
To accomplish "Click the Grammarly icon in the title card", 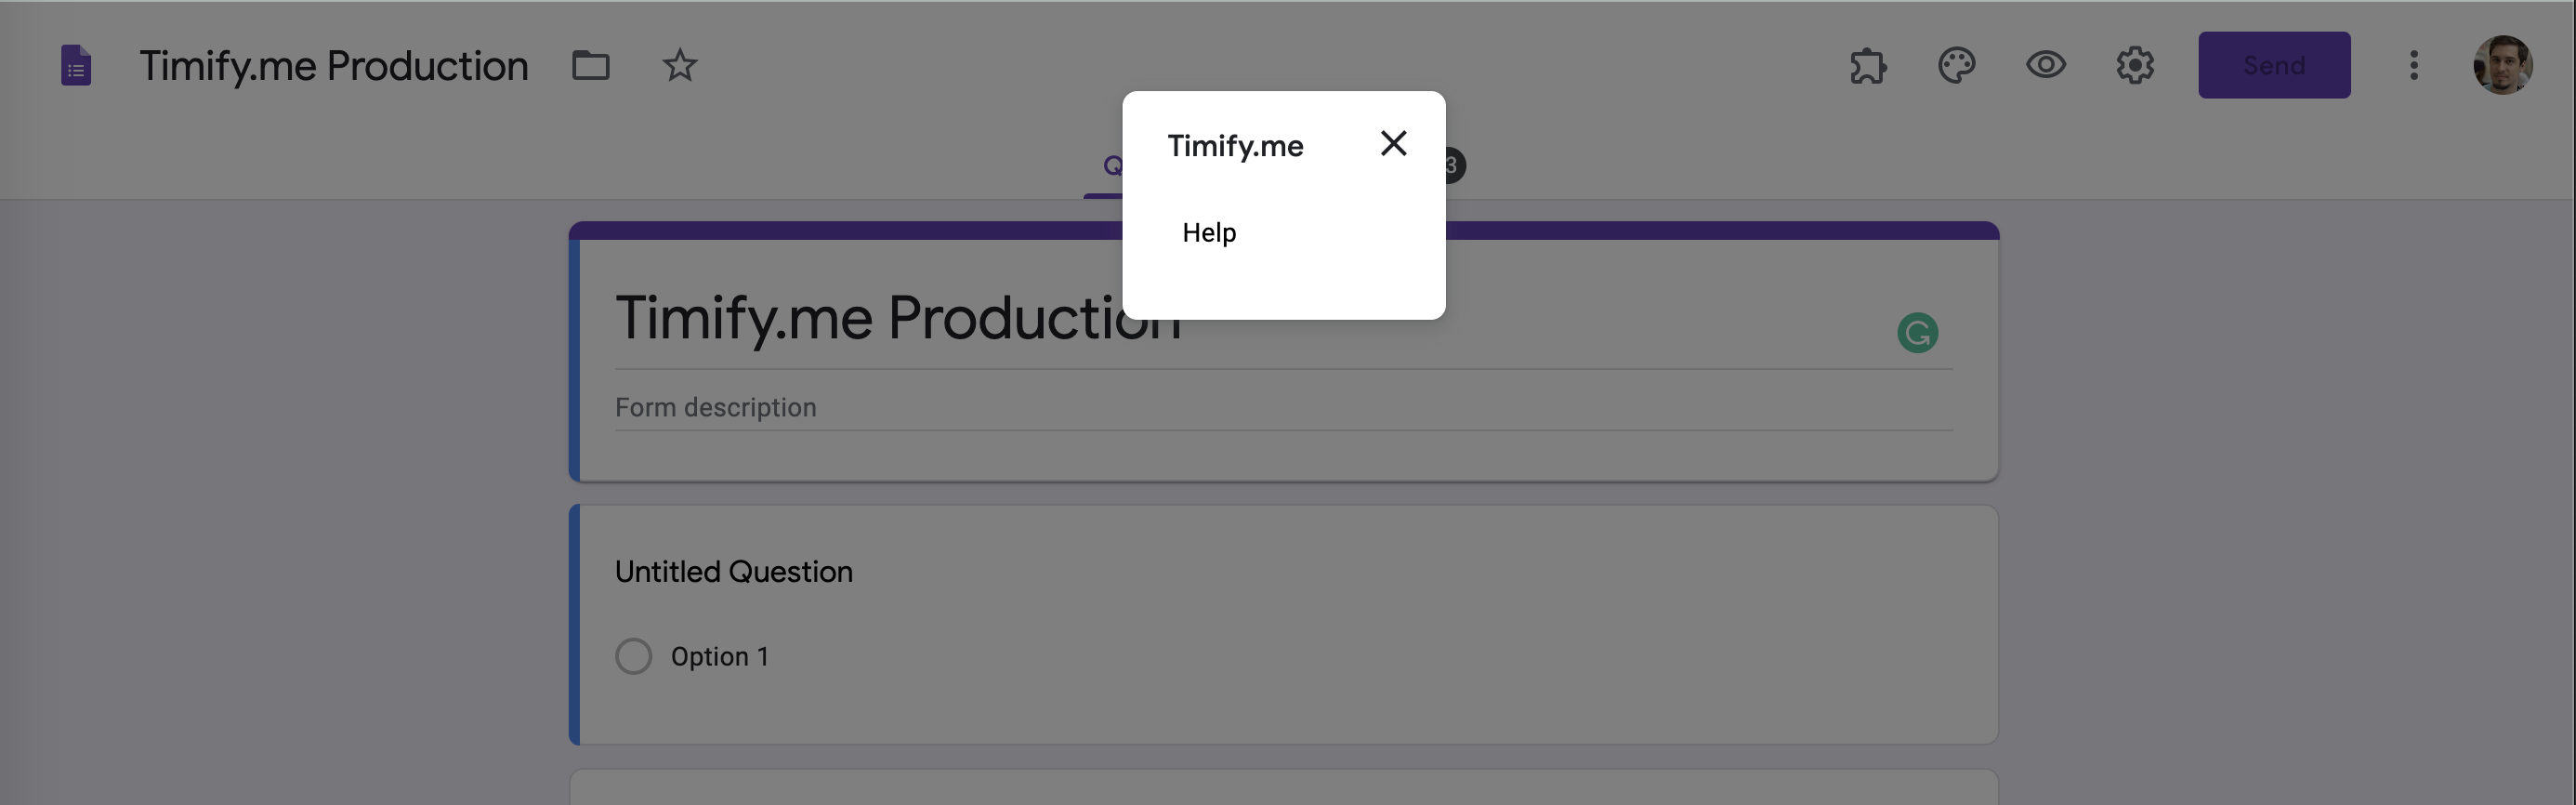I will click(1917, 333).
